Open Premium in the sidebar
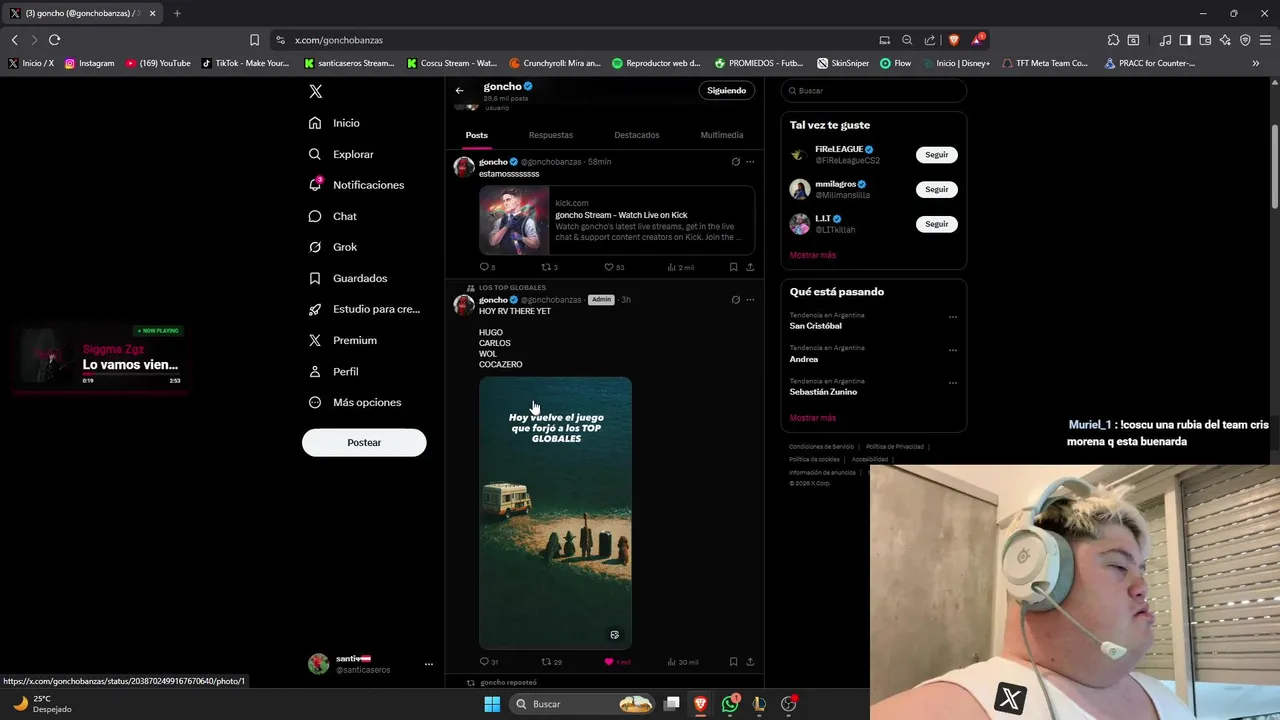 point(342,340)
